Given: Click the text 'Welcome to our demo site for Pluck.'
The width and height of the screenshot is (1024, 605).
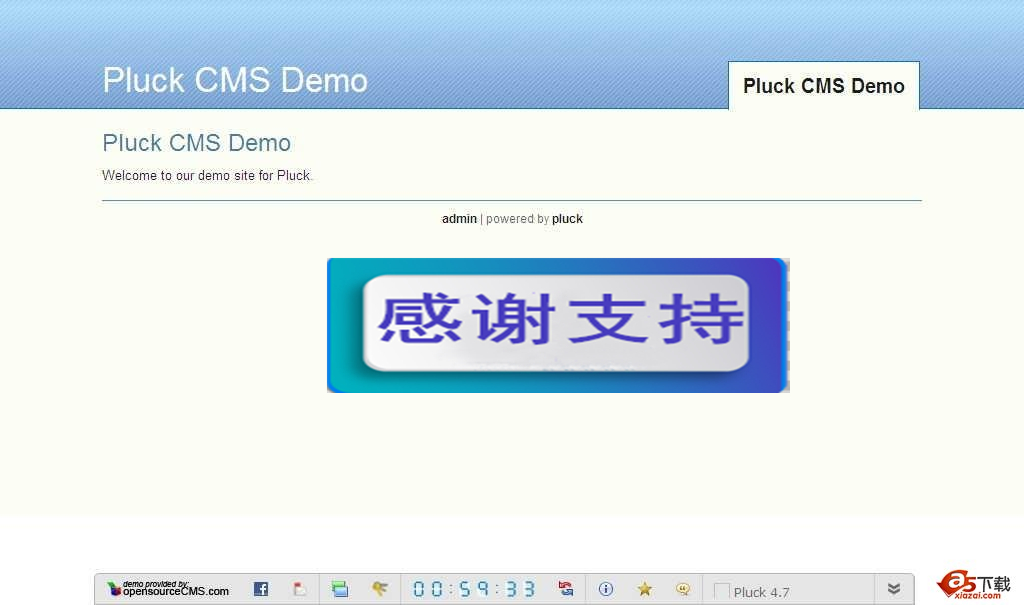Looking at the screenshot, I should (207, 176).
